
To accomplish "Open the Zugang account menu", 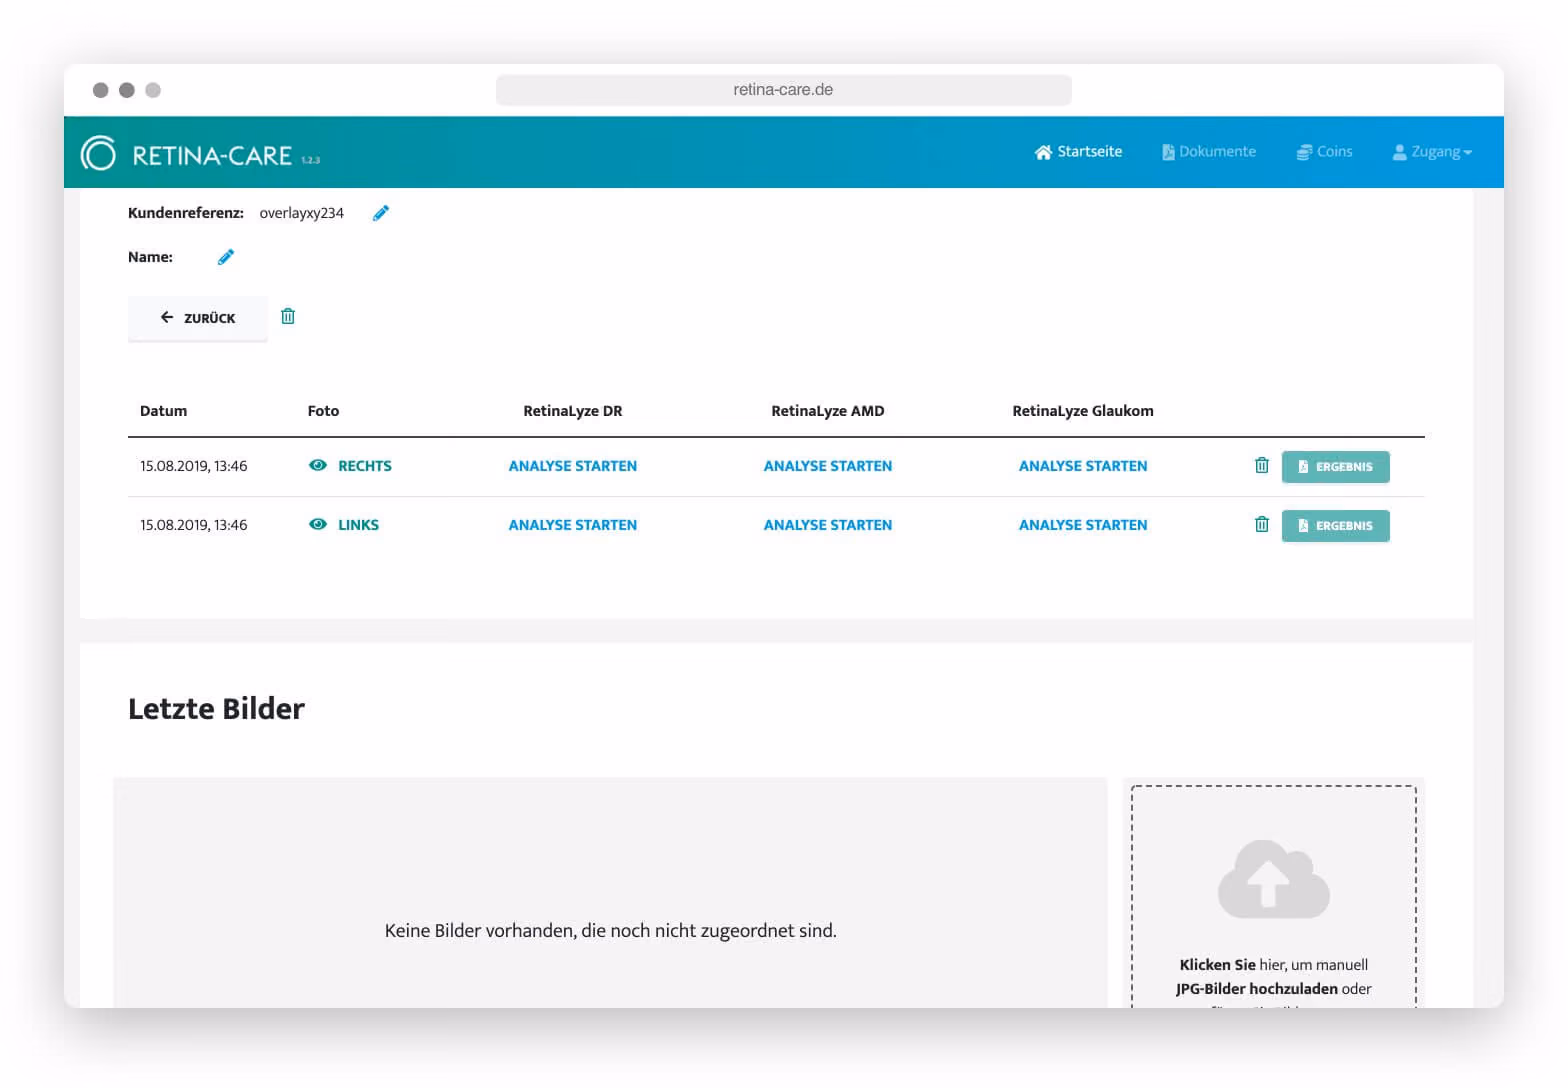I will (x=1432, y=152).
